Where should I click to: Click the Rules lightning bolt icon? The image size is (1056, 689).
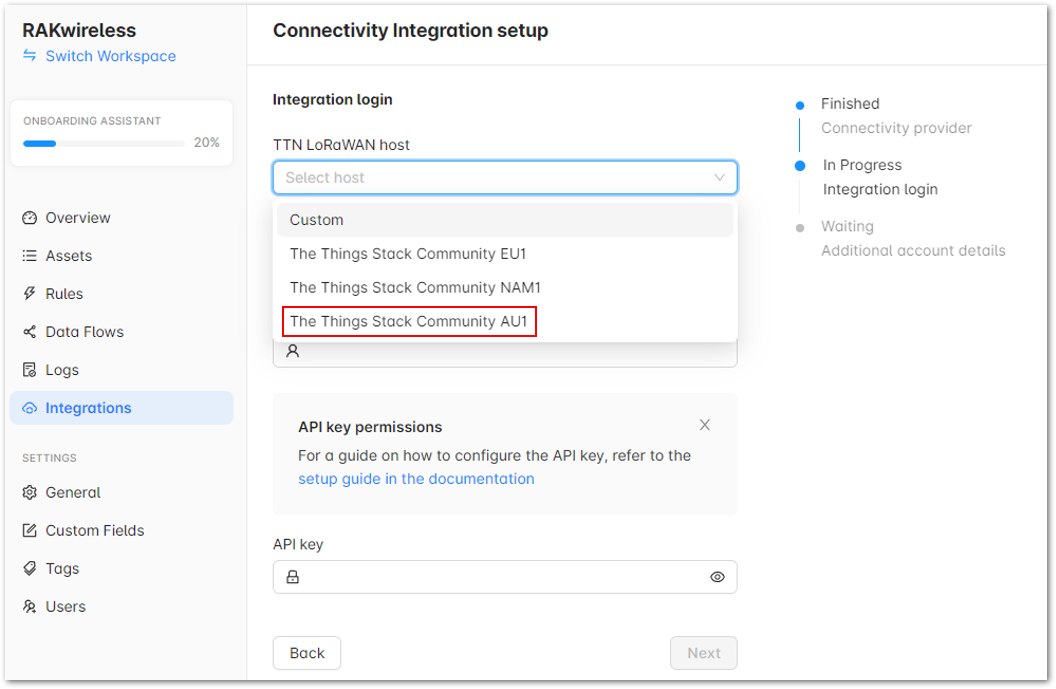30,294
